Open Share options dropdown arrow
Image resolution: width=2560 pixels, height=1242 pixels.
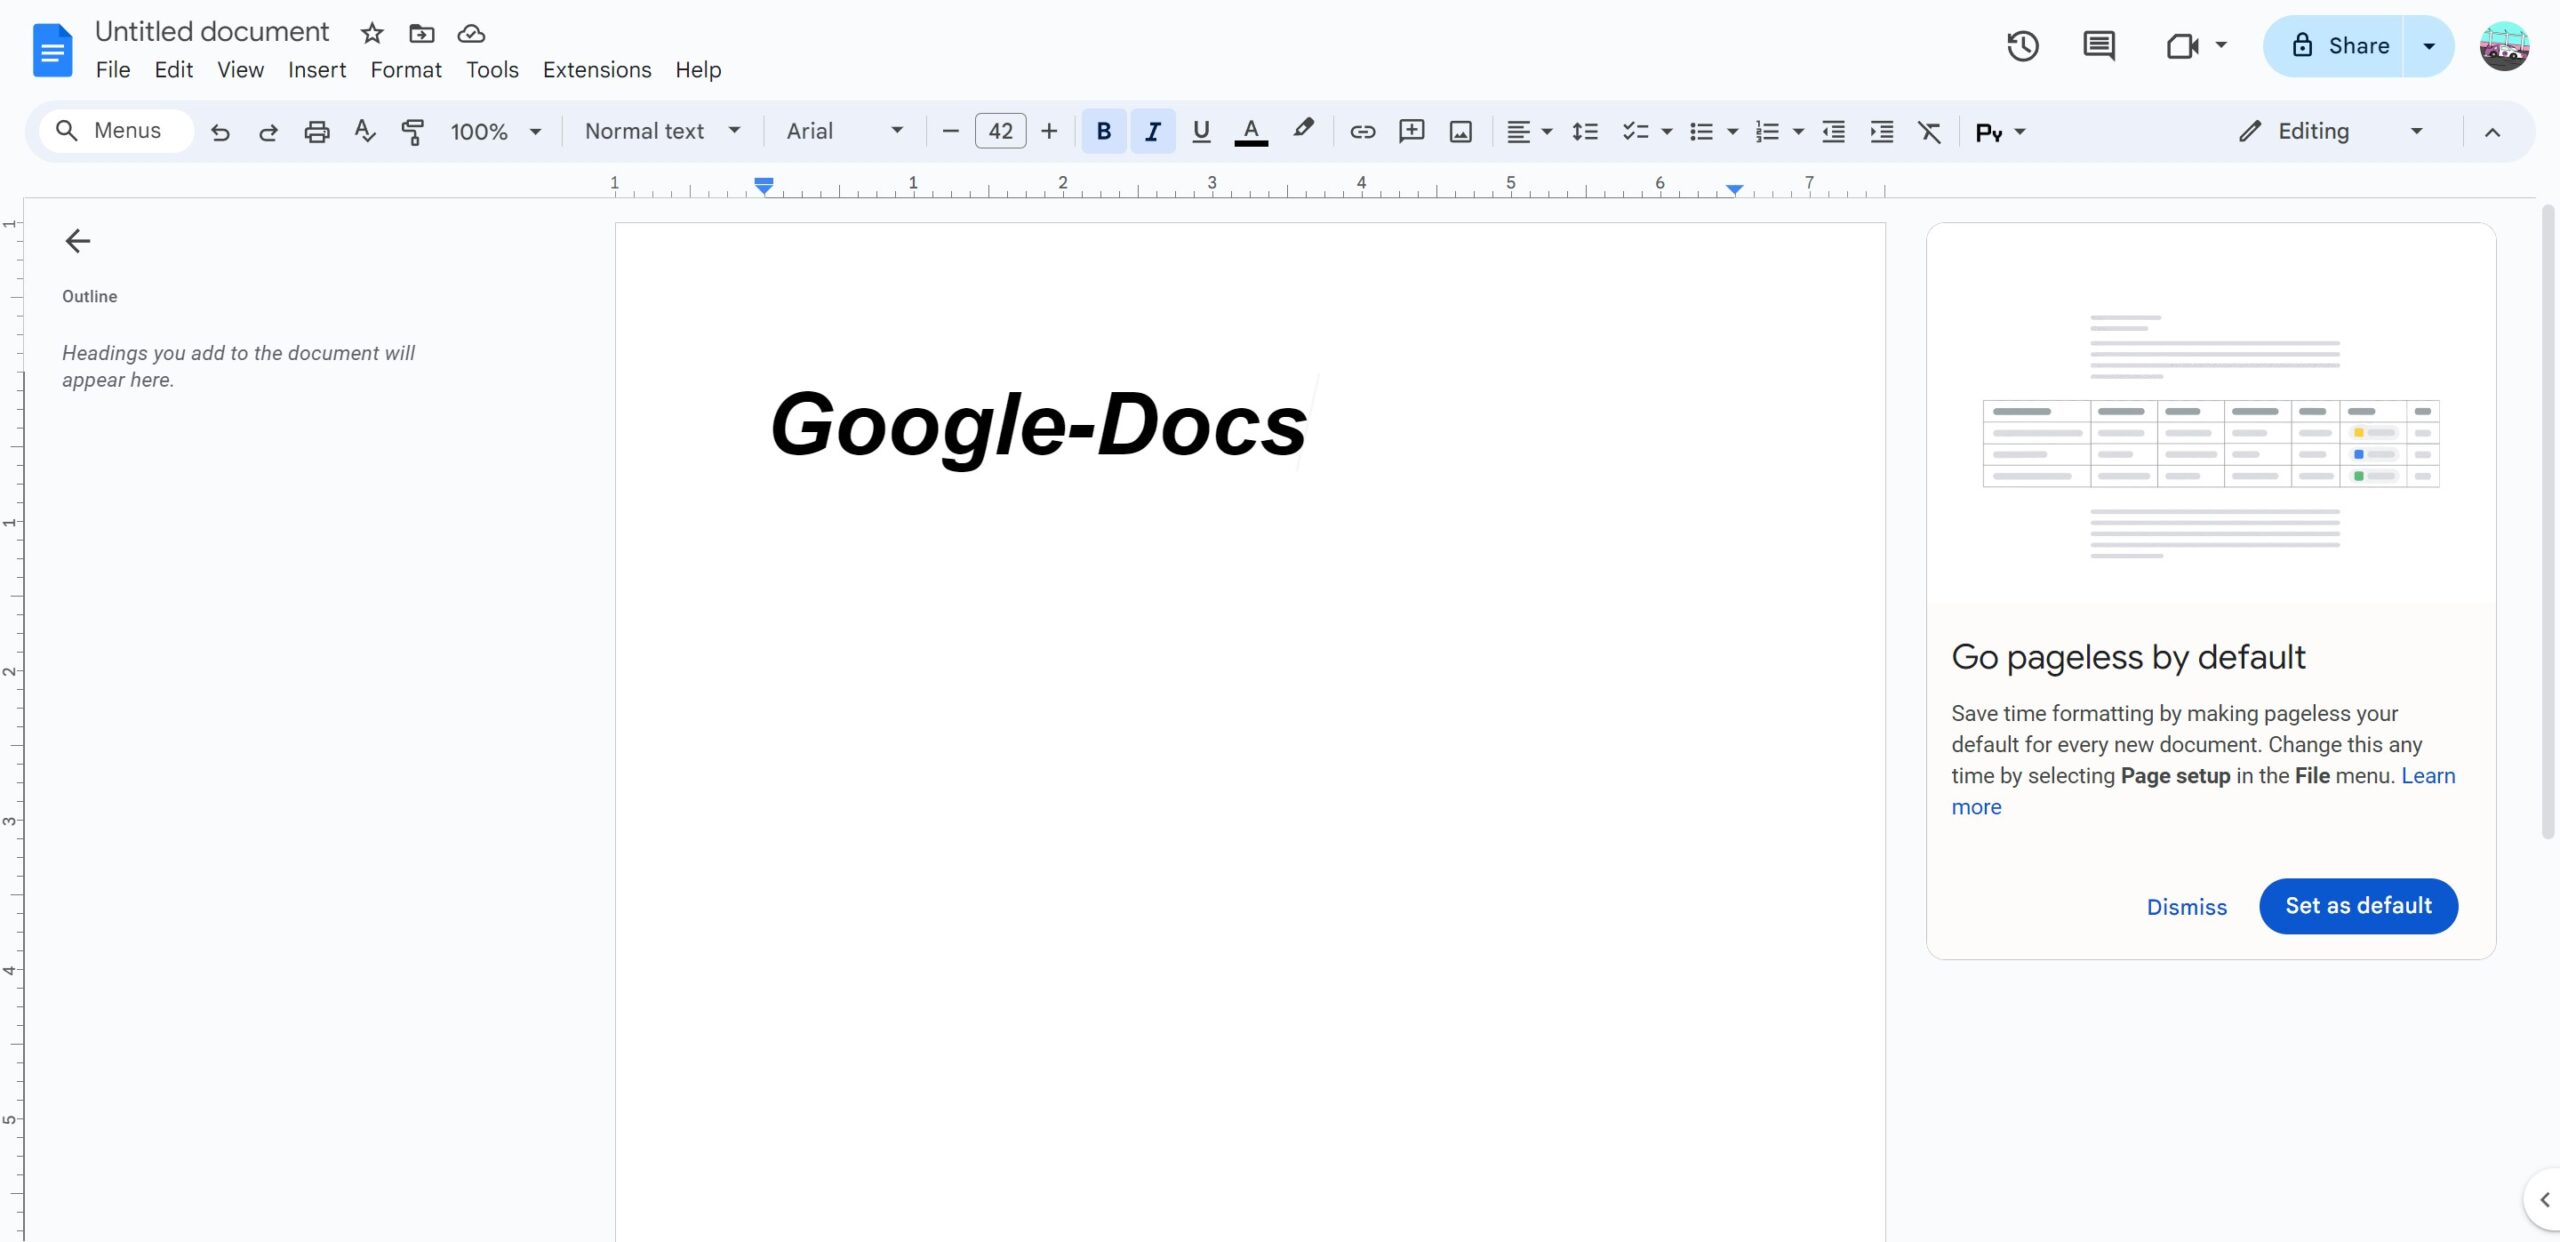[2429, 46]
